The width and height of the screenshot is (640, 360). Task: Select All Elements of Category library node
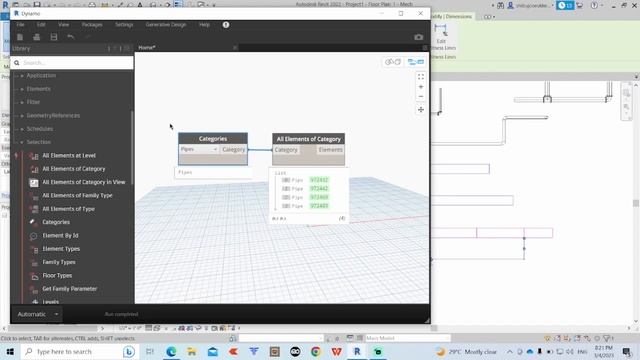pyautogui.click(x=73, y=169)
